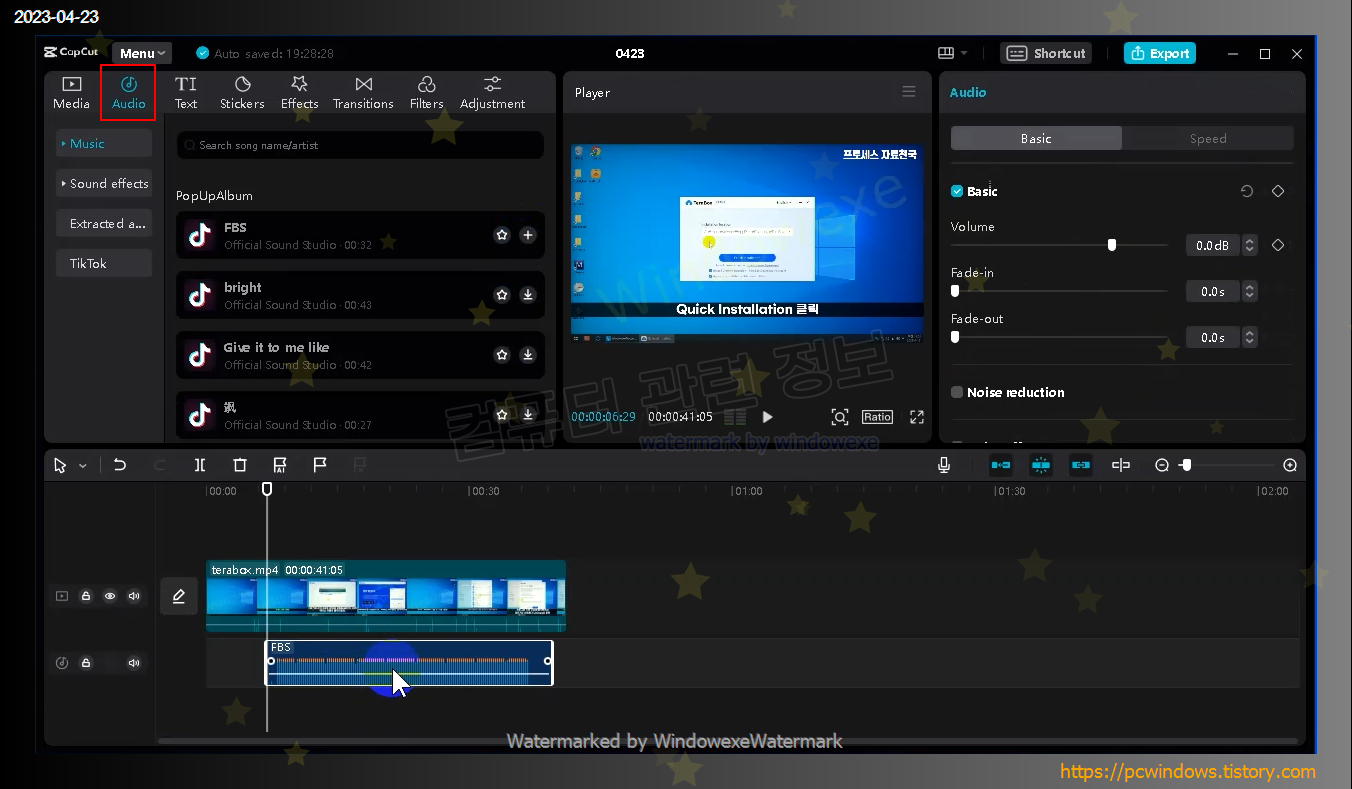Viewport: 1352px width, 789px height.
Task: Open the Effects panel
Action: tap(299, 92)
